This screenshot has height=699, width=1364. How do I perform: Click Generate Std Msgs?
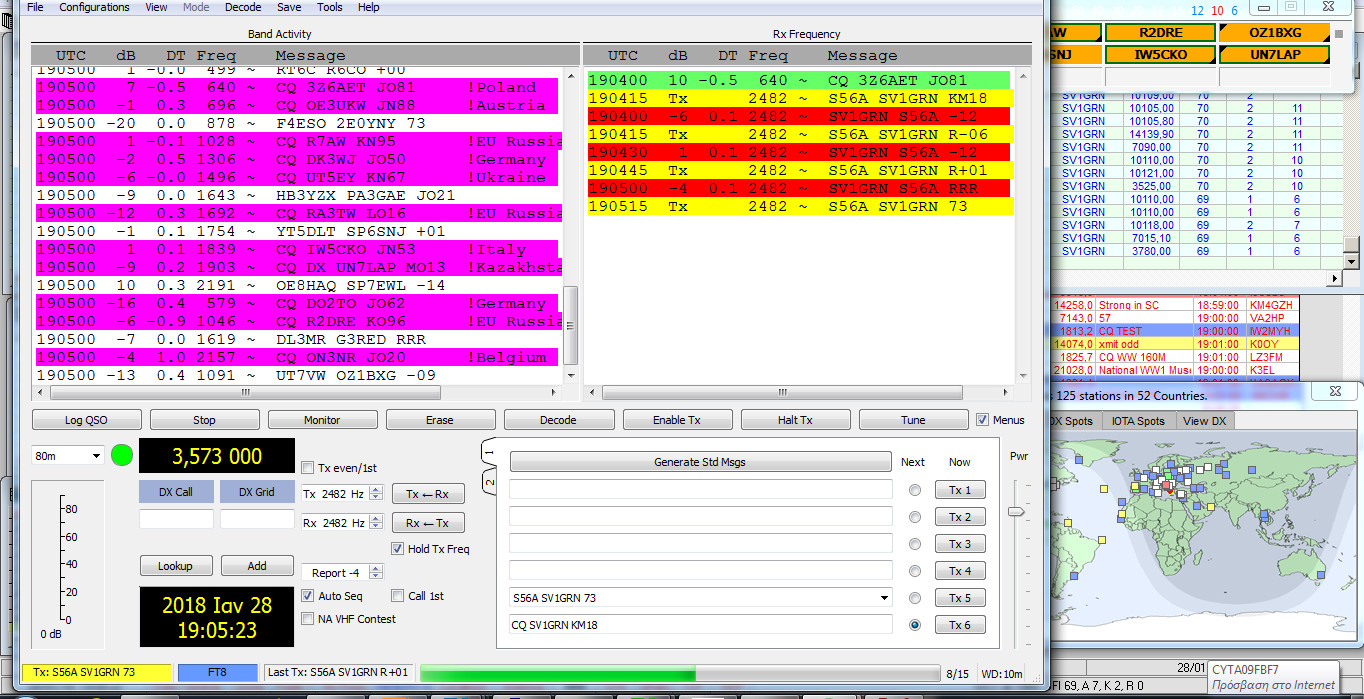[x=700, y=461]
